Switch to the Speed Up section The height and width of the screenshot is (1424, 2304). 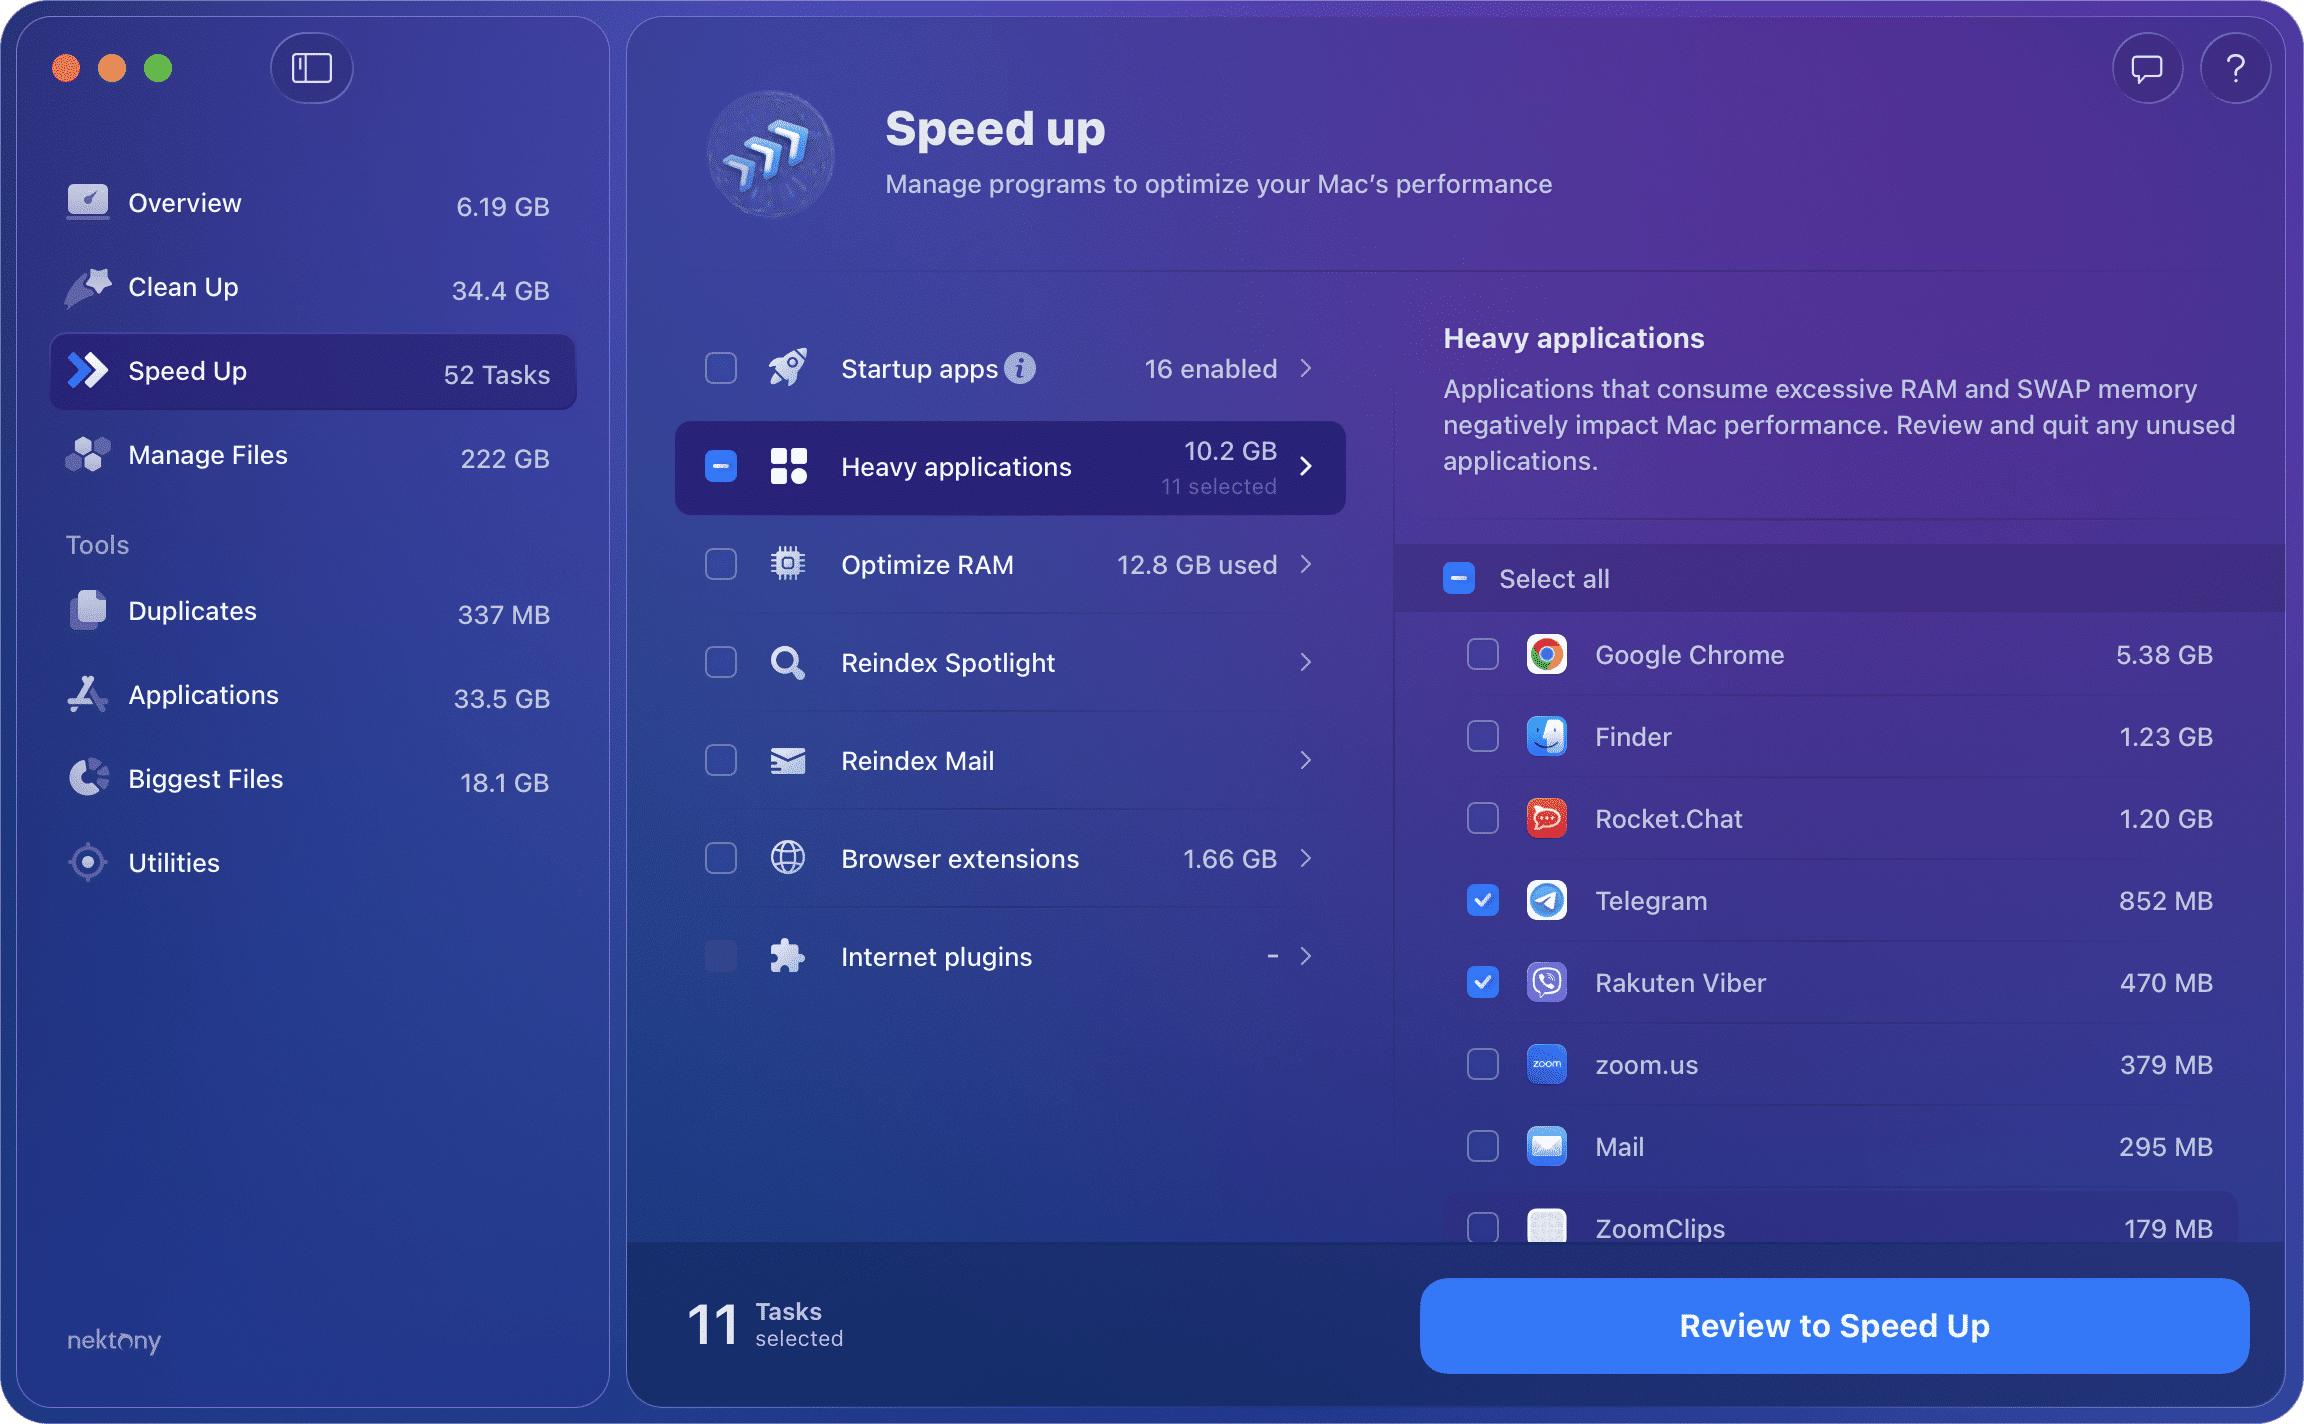(187, 371)
